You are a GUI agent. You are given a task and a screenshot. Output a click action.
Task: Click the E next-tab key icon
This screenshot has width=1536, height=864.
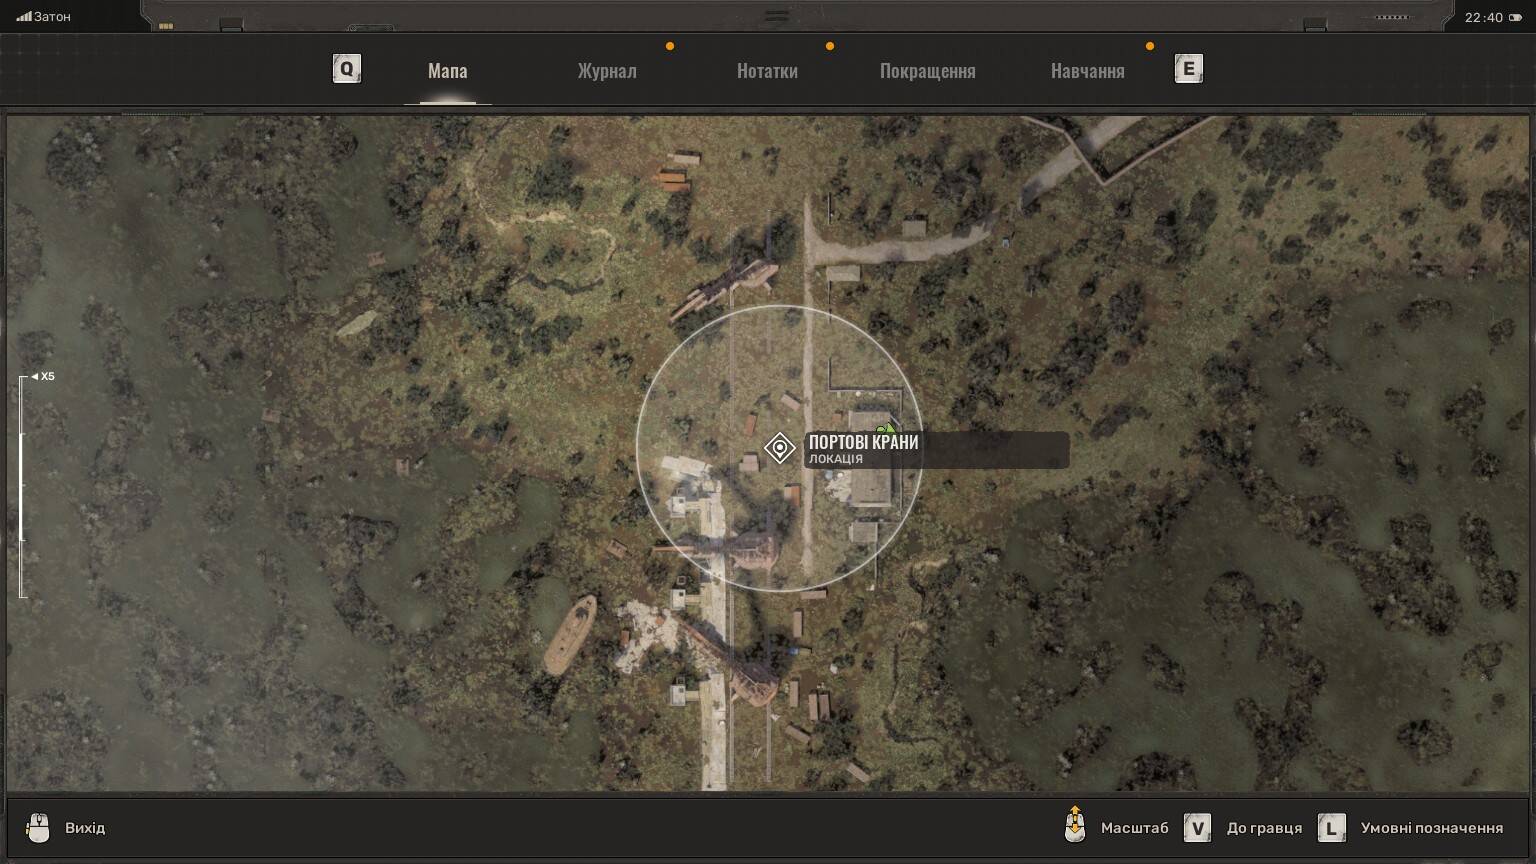pos(1188,69)
